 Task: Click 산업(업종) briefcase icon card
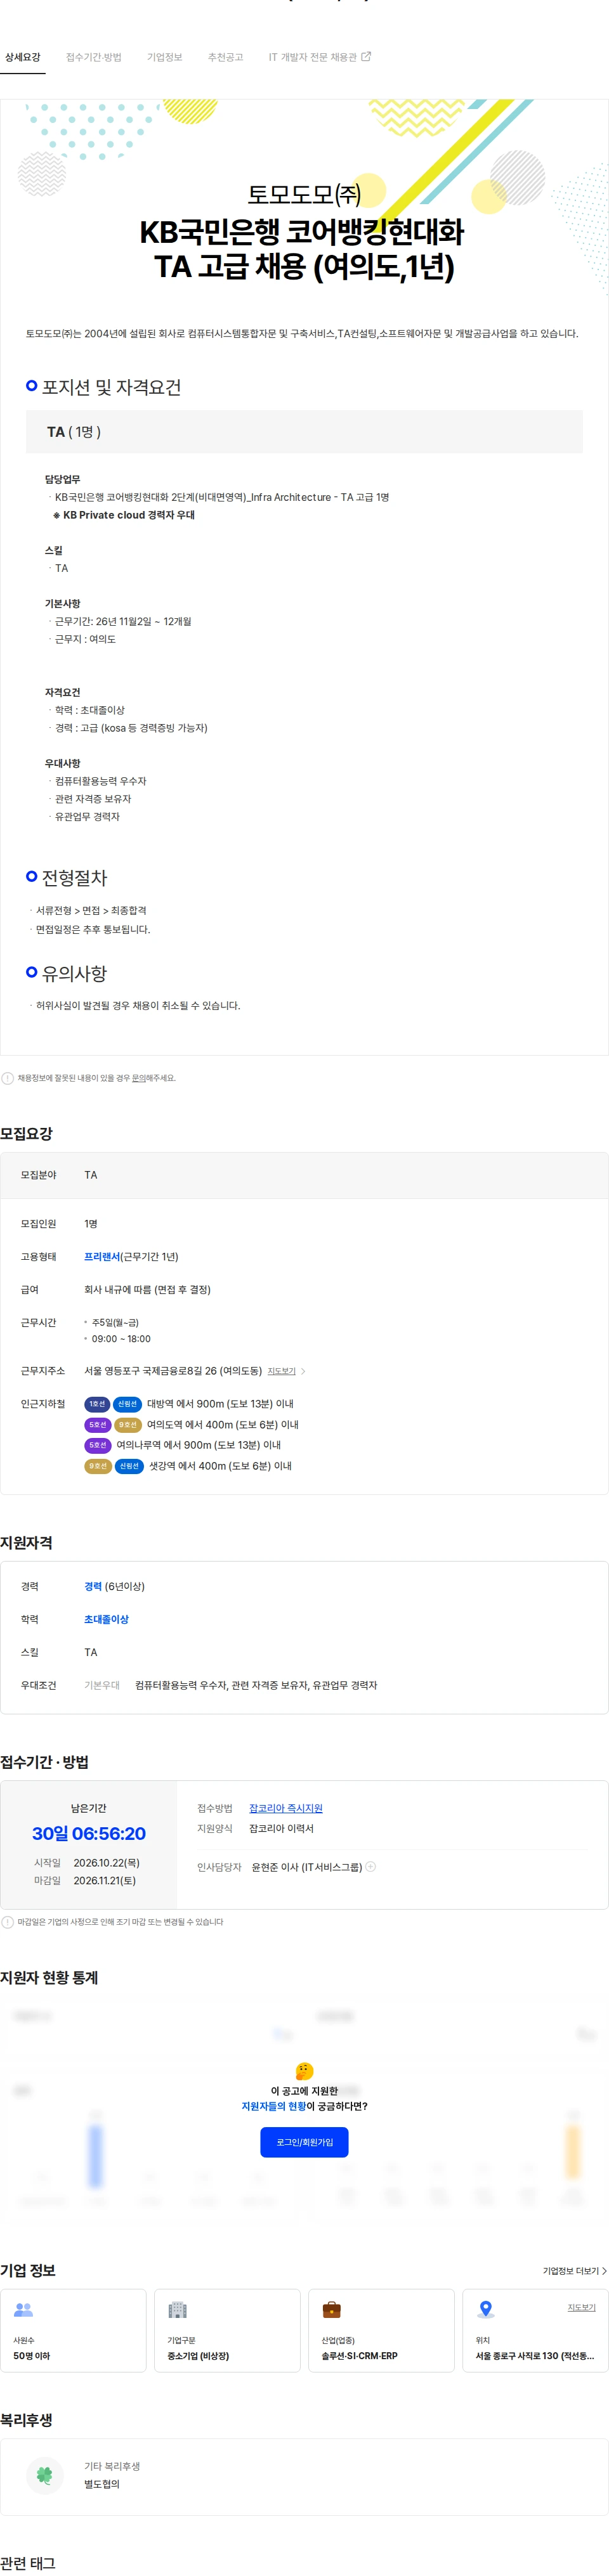[331, 2310]
